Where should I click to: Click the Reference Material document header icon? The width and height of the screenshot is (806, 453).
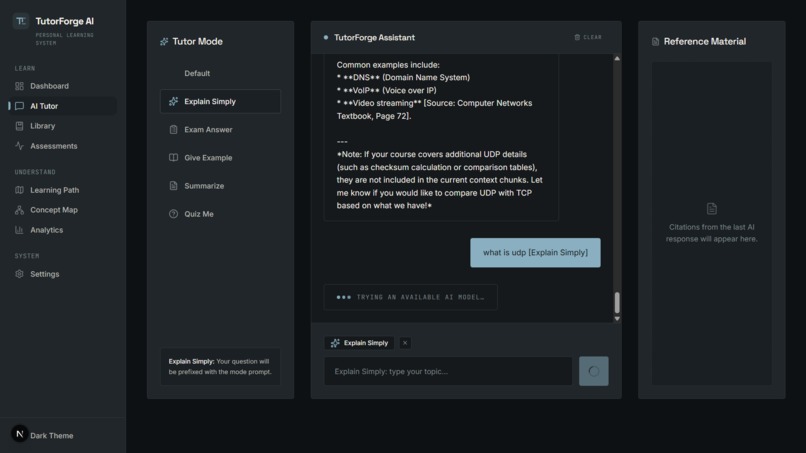click(655, 42)
